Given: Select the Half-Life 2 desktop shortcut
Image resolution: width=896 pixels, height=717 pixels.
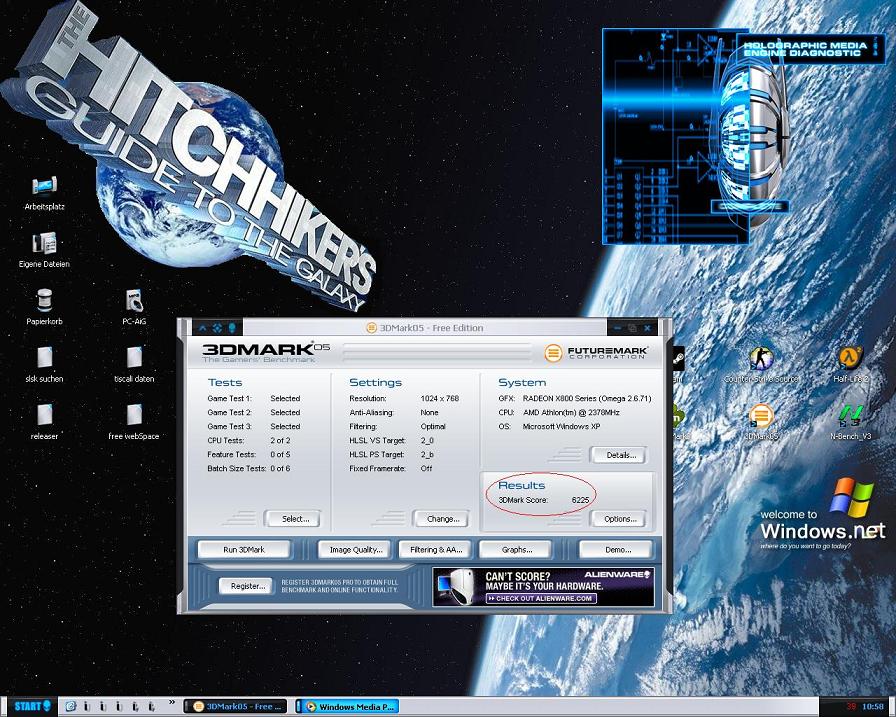Looking at the screenshot, I should [x=850, y=364].
